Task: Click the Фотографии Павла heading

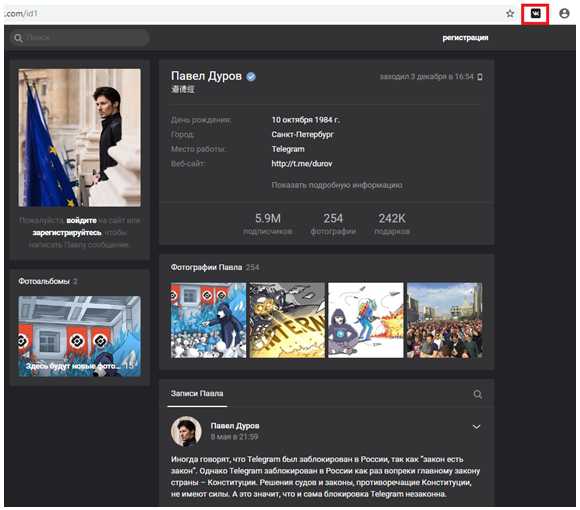Action: coord(206,267)
